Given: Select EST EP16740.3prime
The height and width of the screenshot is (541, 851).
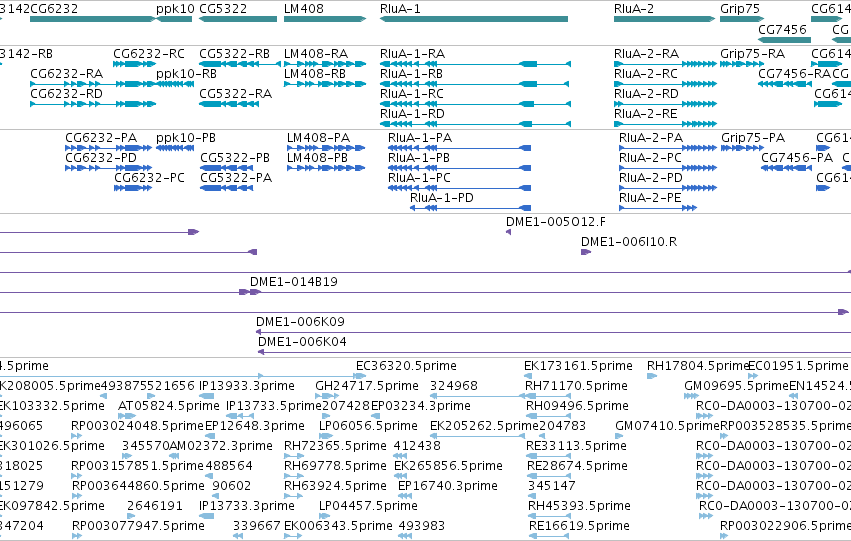Looking at the screenshot, I should 404,496.
